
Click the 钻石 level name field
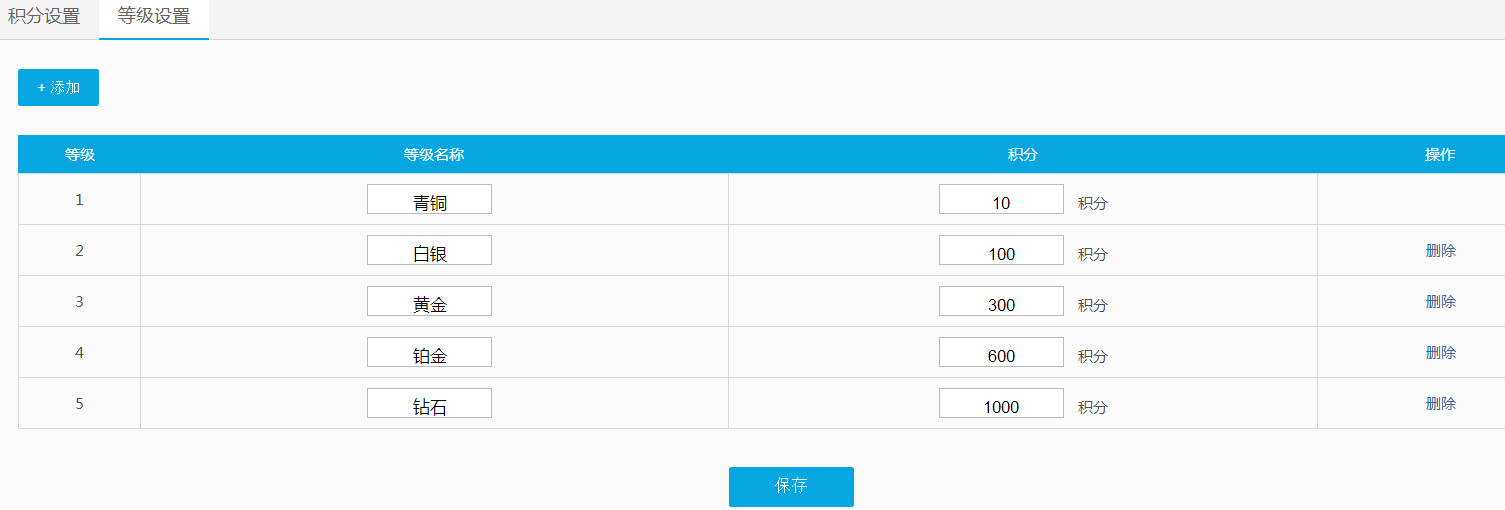tap(429, 403)
